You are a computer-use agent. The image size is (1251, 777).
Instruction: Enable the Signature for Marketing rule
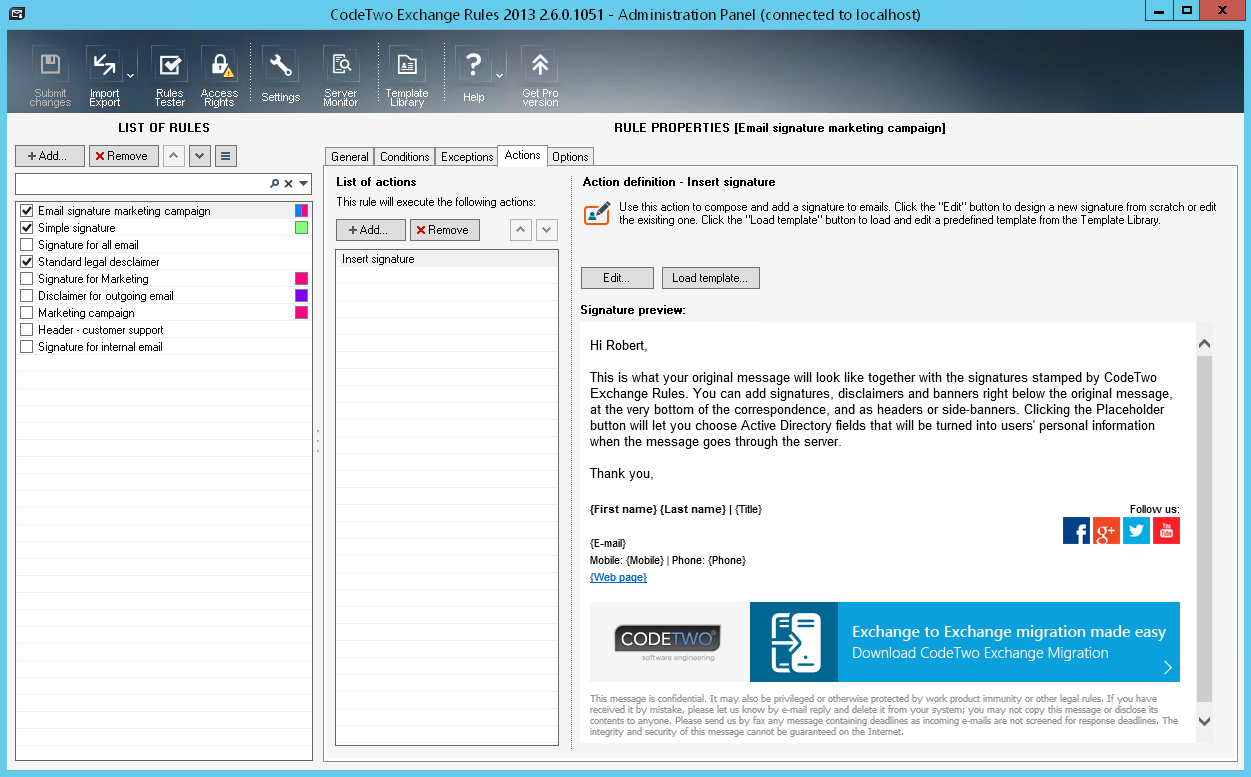(26, 278)
